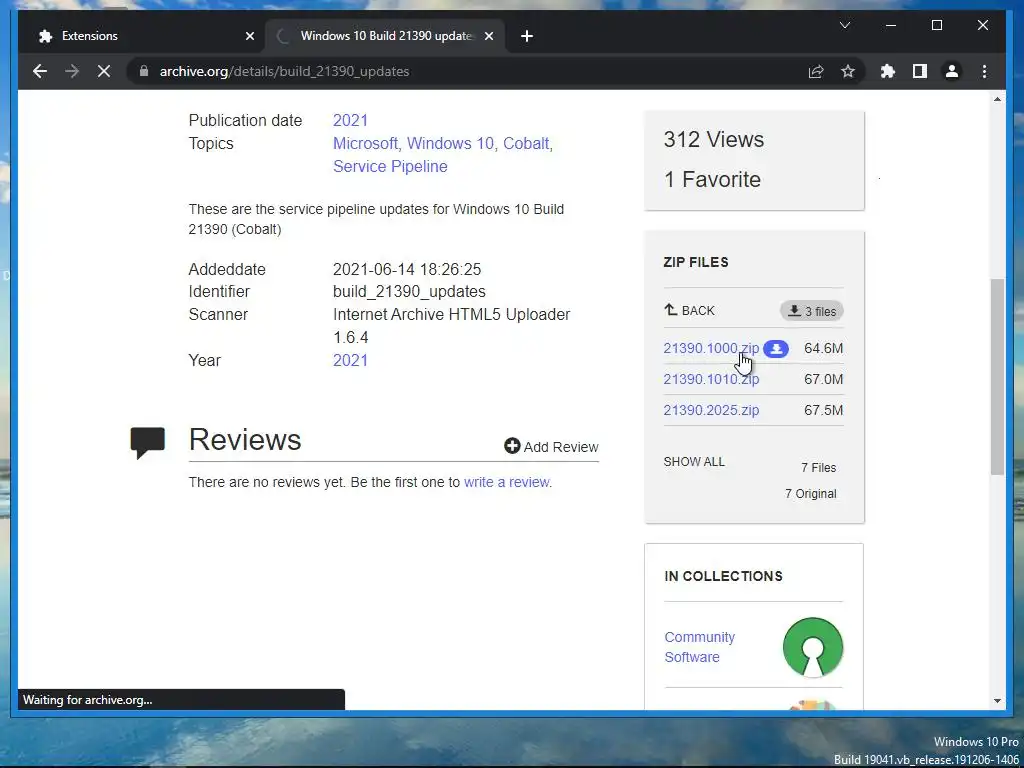Bookmark this tab with the star icon
The height and width of the screenshot is (768, 1024).
848,71
